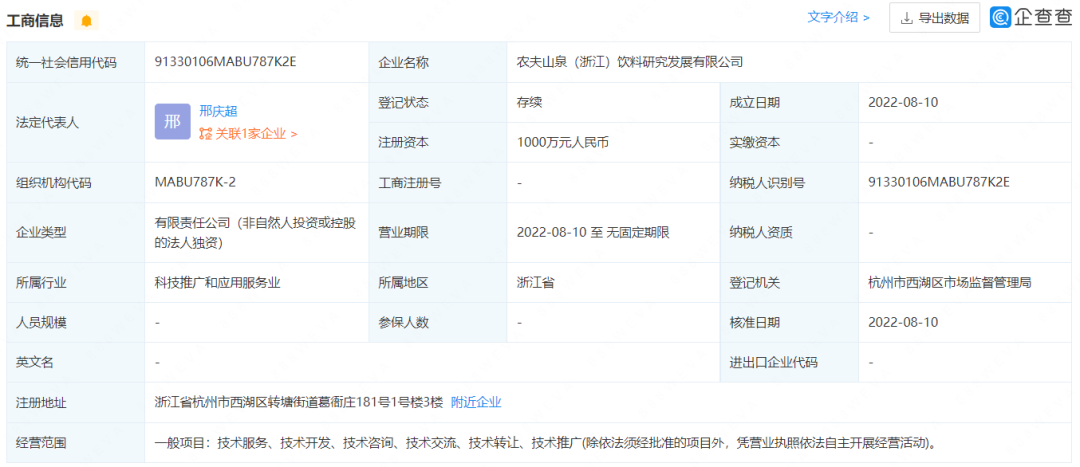Click company name 农夫山泉（浙江）饮料研究发展有限公司
The height and width of the screenshot is (467, 1080).
[630, 62]
